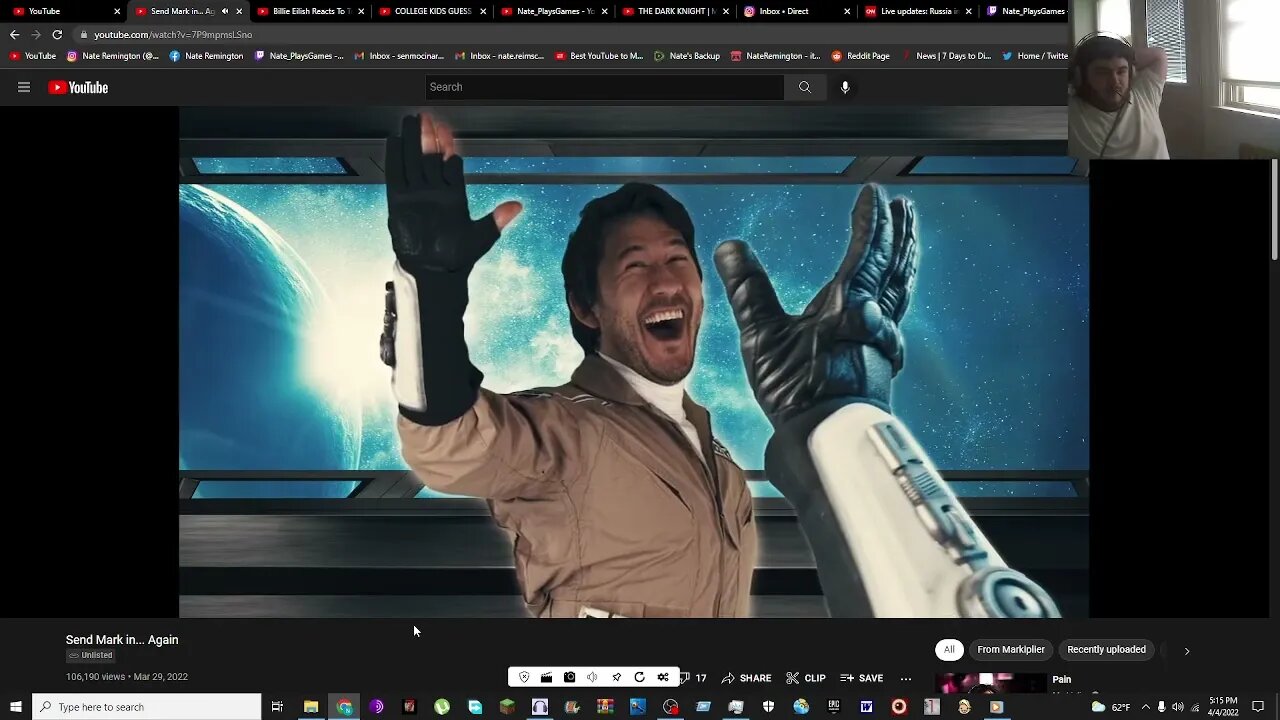Screen dimensions: 1280x720
Task: Select the THE DARK KNIGHT tab
Action: 676,11
